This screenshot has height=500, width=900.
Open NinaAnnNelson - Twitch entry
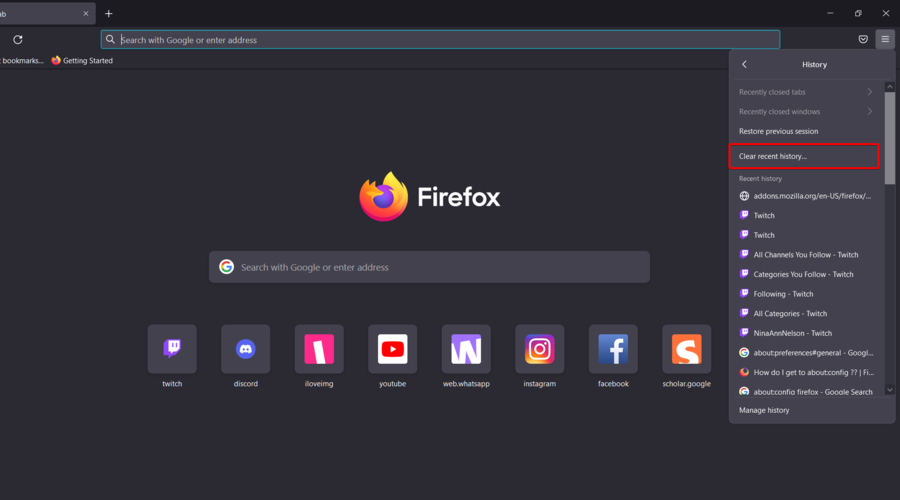tap(805, 333)
